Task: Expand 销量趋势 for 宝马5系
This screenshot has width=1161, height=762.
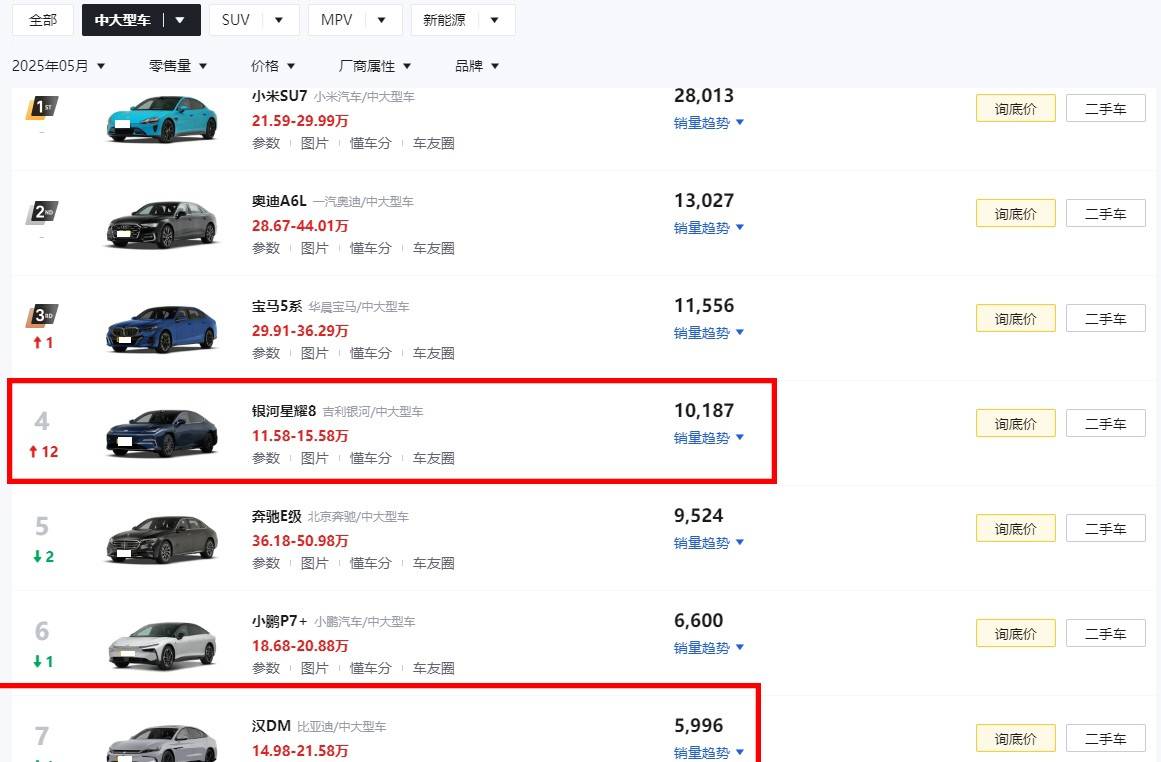Action: [709, 333]
